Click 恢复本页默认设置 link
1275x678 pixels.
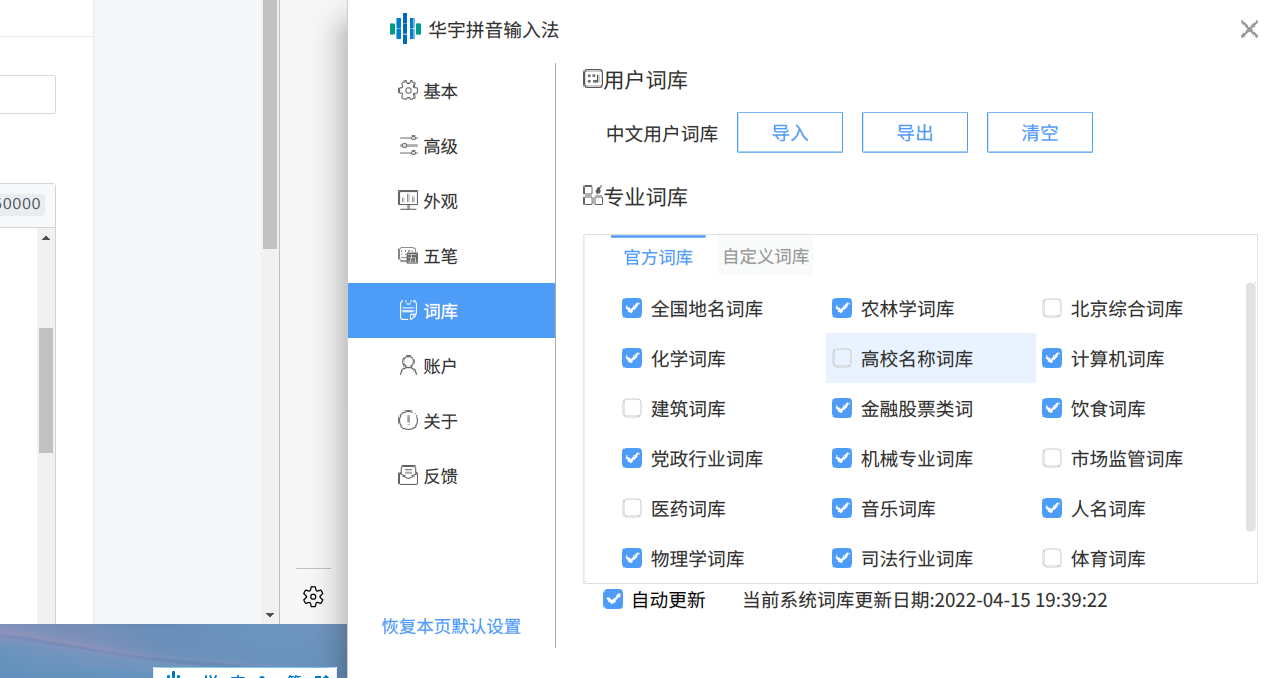451,626
